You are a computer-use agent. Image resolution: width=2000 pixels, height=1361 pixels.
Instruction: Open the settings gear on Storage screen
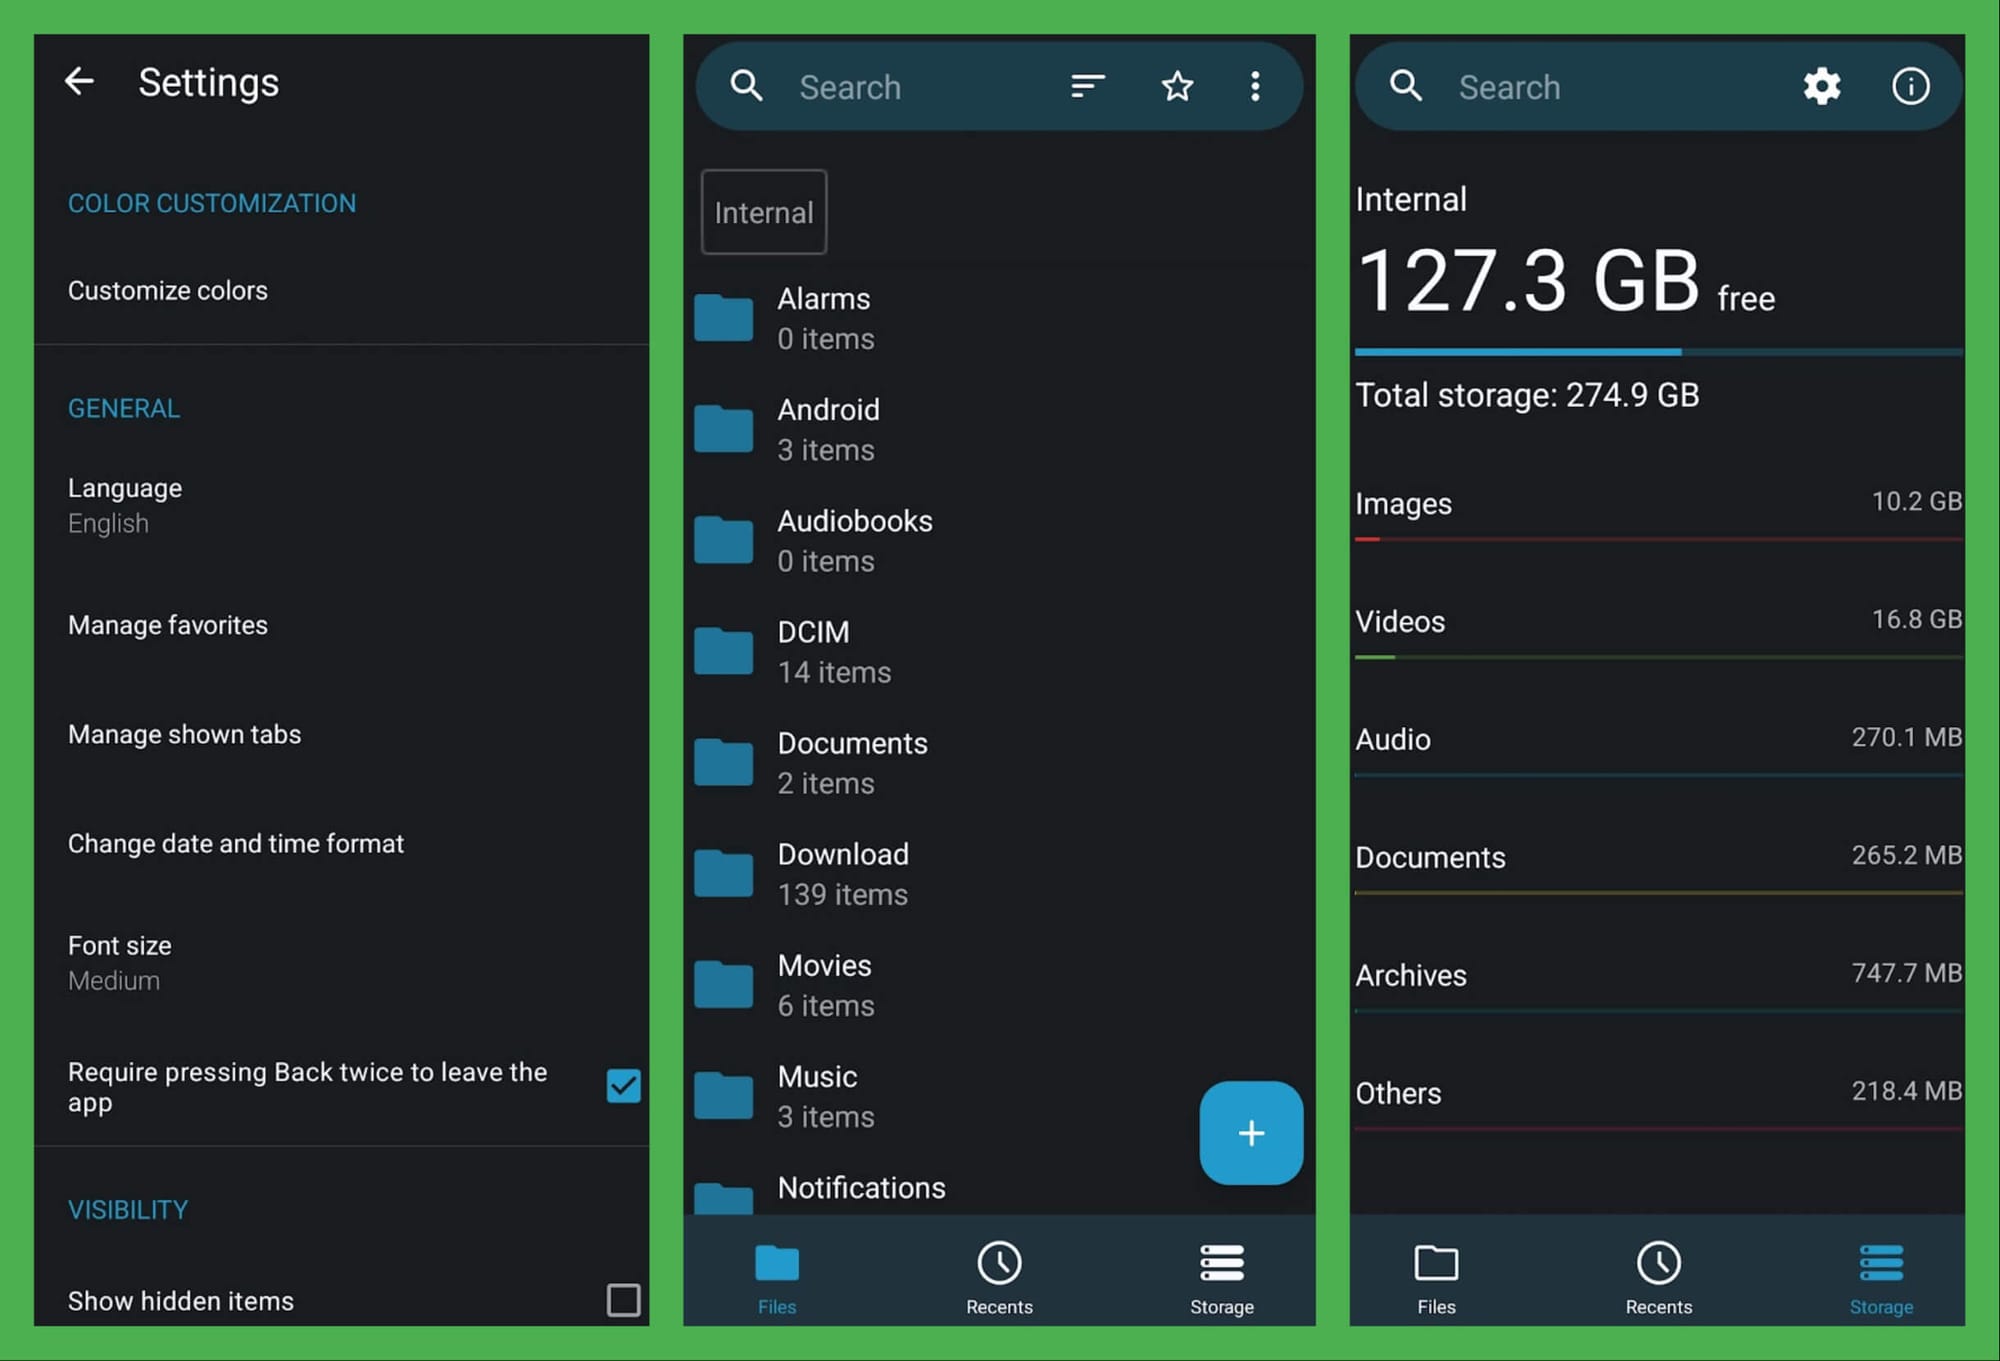coord(1822,86)
